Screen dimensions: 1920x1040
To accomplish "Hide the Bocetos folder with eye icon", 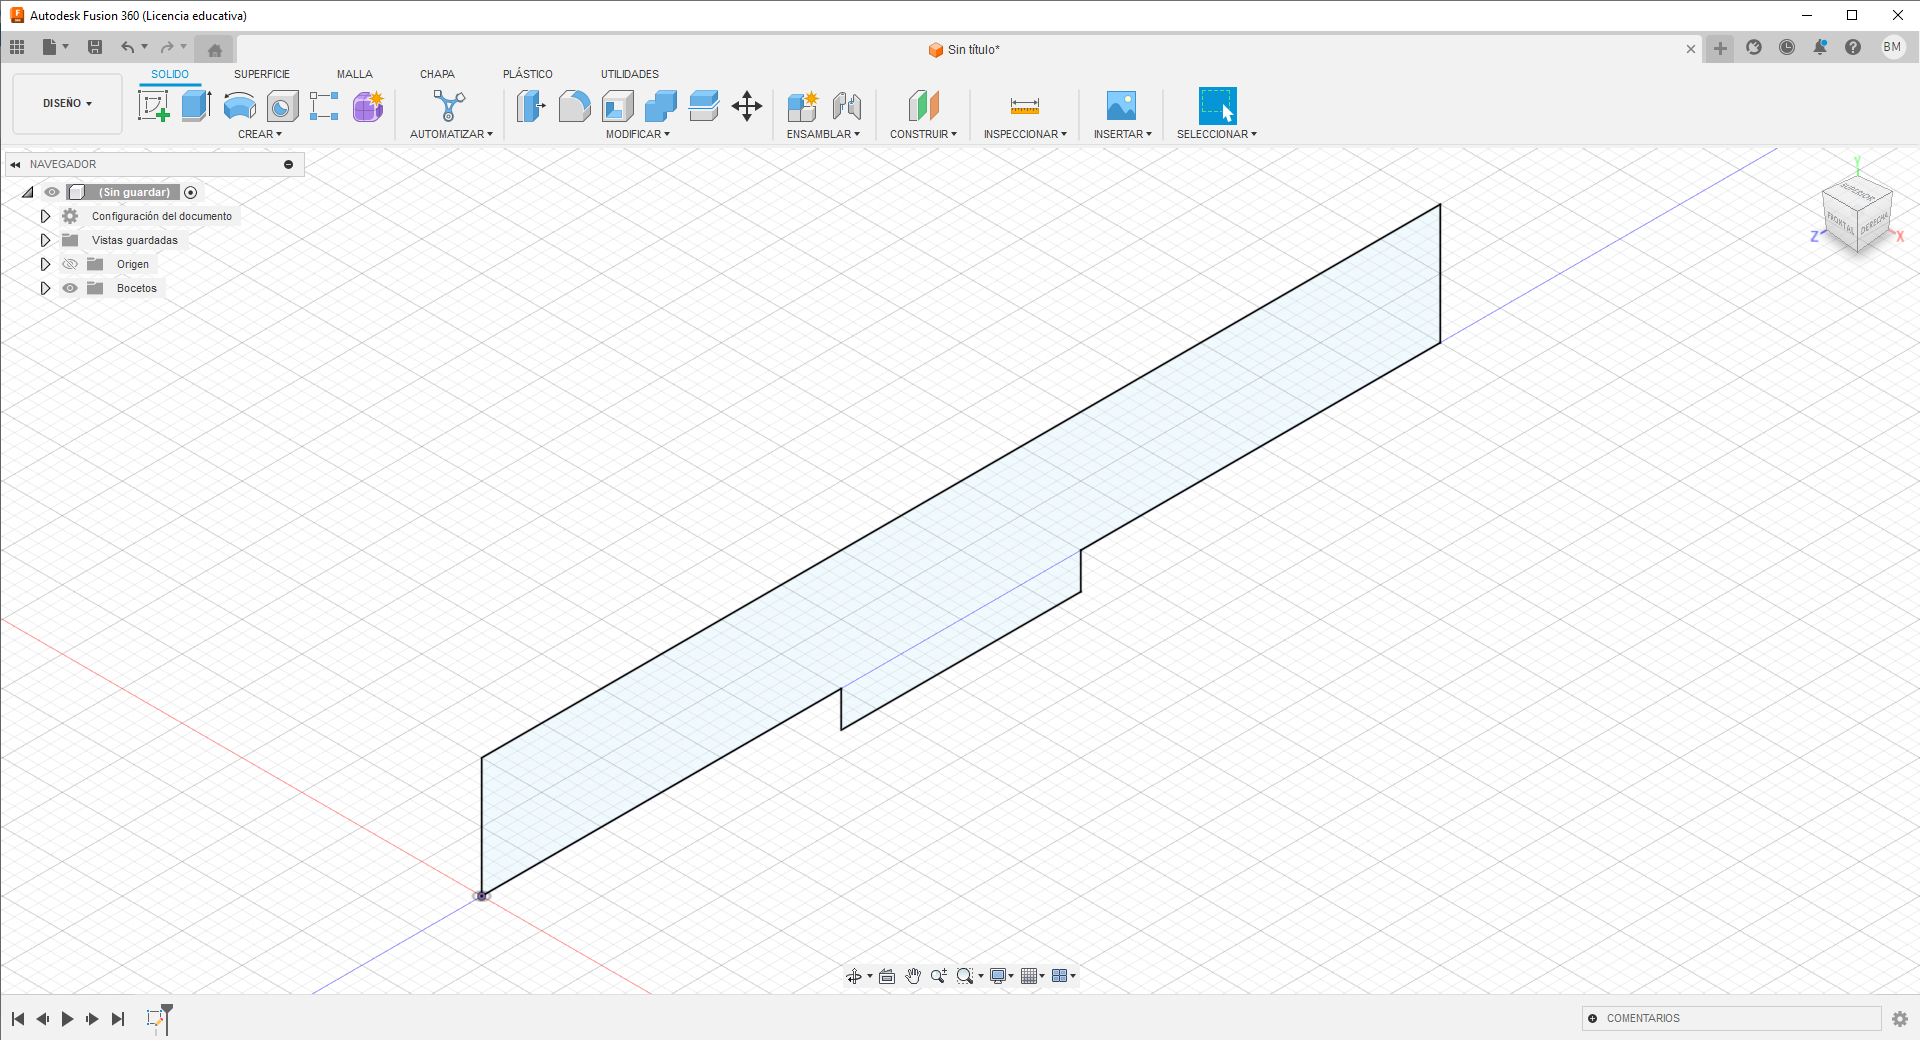I will [x=70, y=288].
